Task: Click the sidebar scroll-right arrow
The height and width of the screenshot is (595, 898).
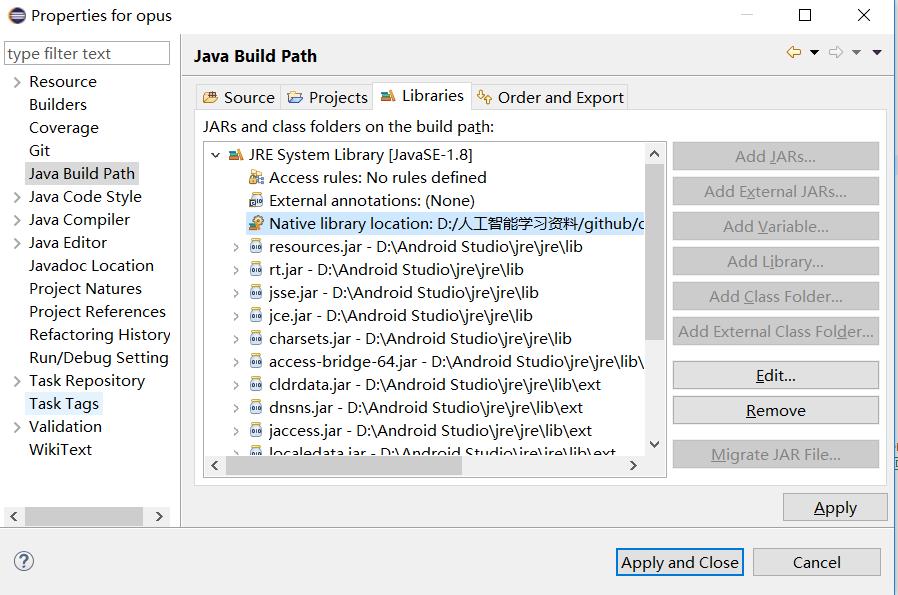Action: tap(159, 517)
